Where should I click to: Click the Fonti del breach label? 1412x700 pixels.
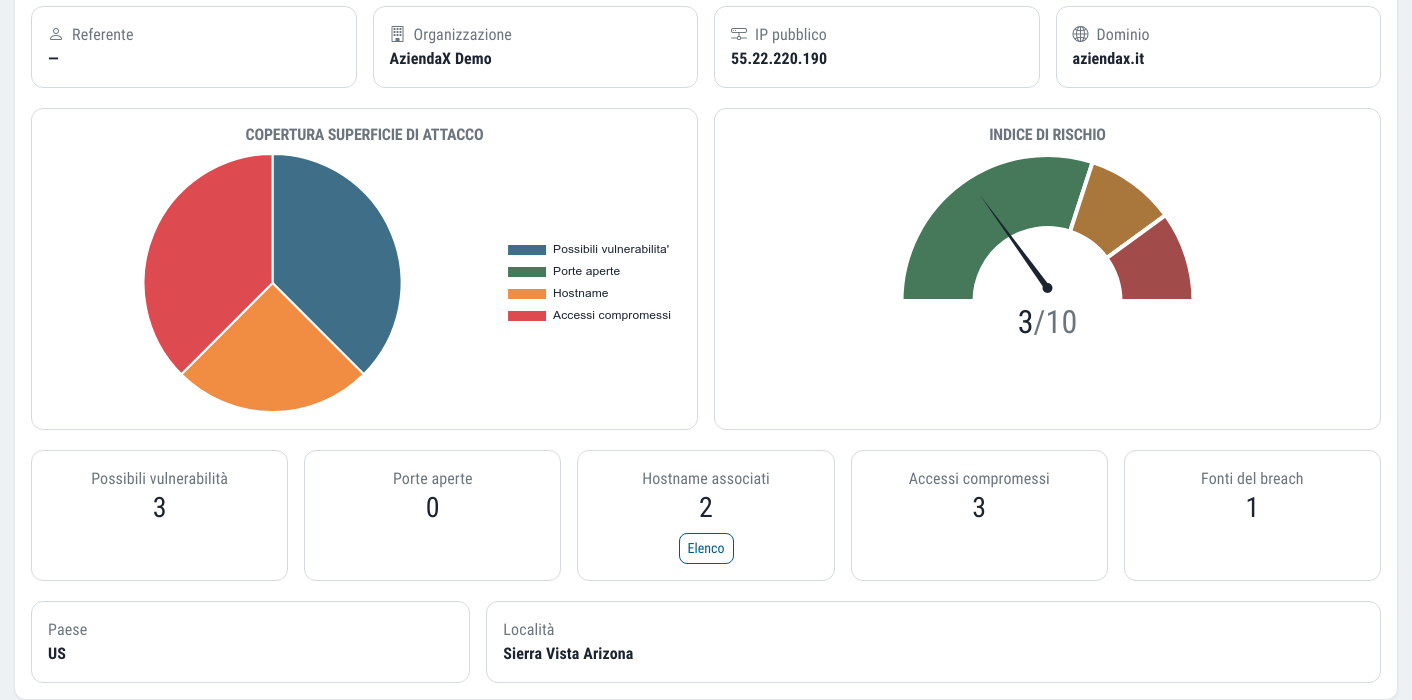point(1252,479)
